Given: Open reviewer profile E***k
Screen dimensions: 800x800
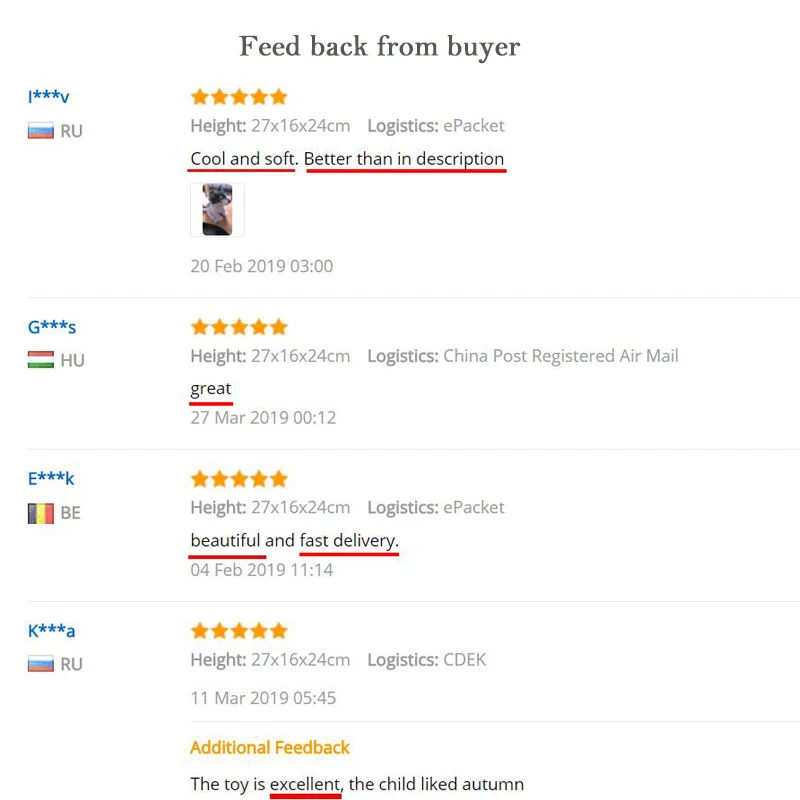Looking at the screenshot, I should 51,479.
